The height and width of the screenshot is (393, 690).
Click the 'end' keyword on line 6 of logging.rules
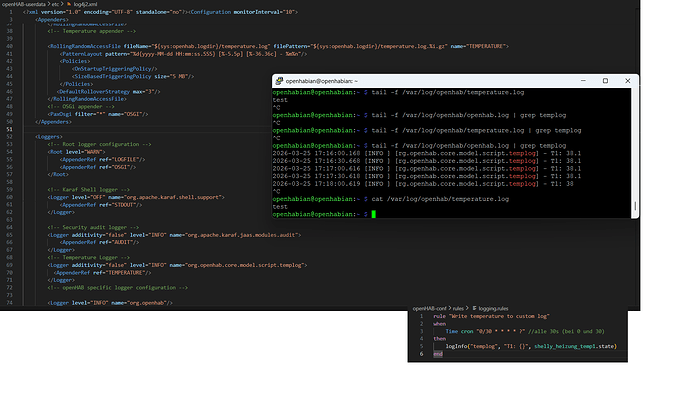pos(438,354)
